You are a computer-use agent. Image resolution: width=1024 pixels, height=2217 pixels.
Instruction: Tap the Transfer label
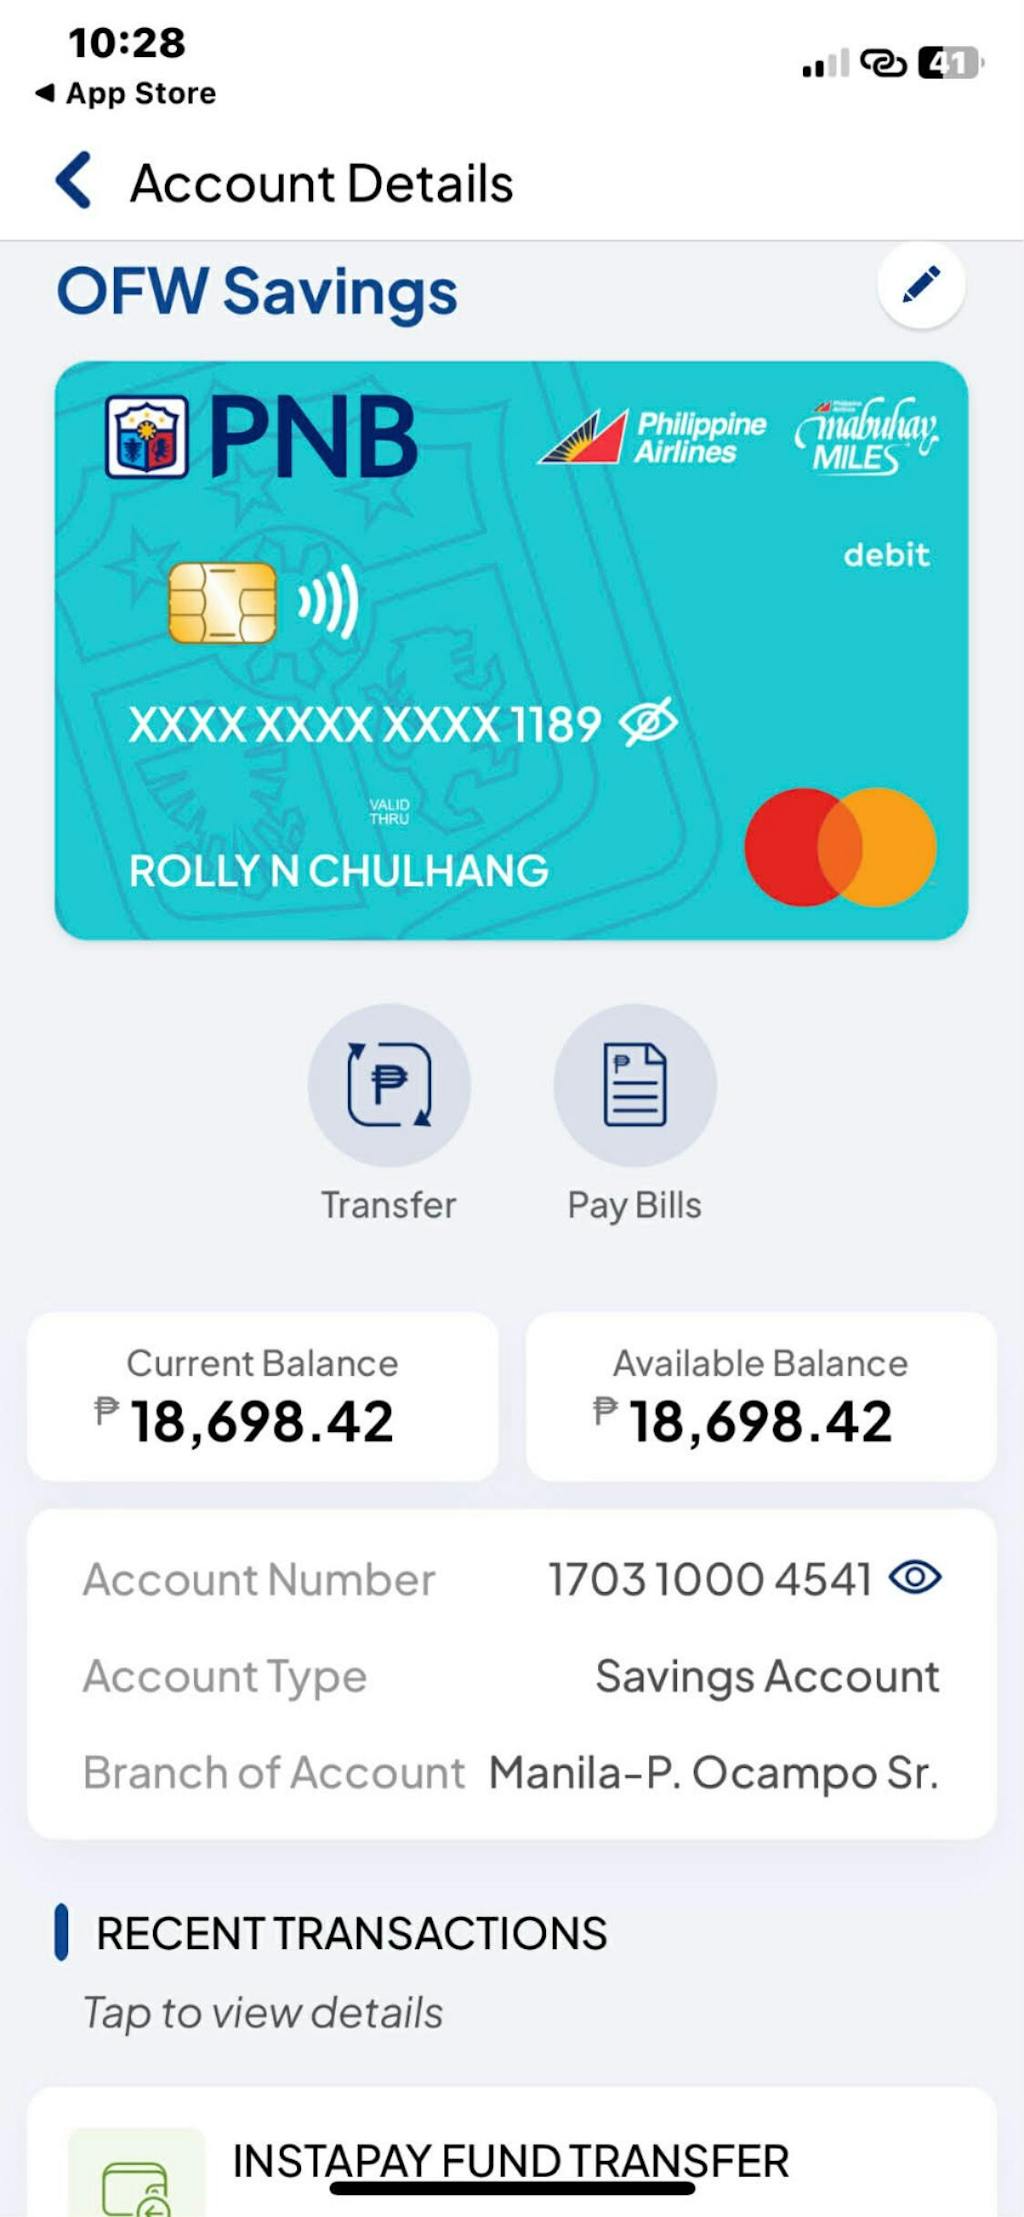389,1205
